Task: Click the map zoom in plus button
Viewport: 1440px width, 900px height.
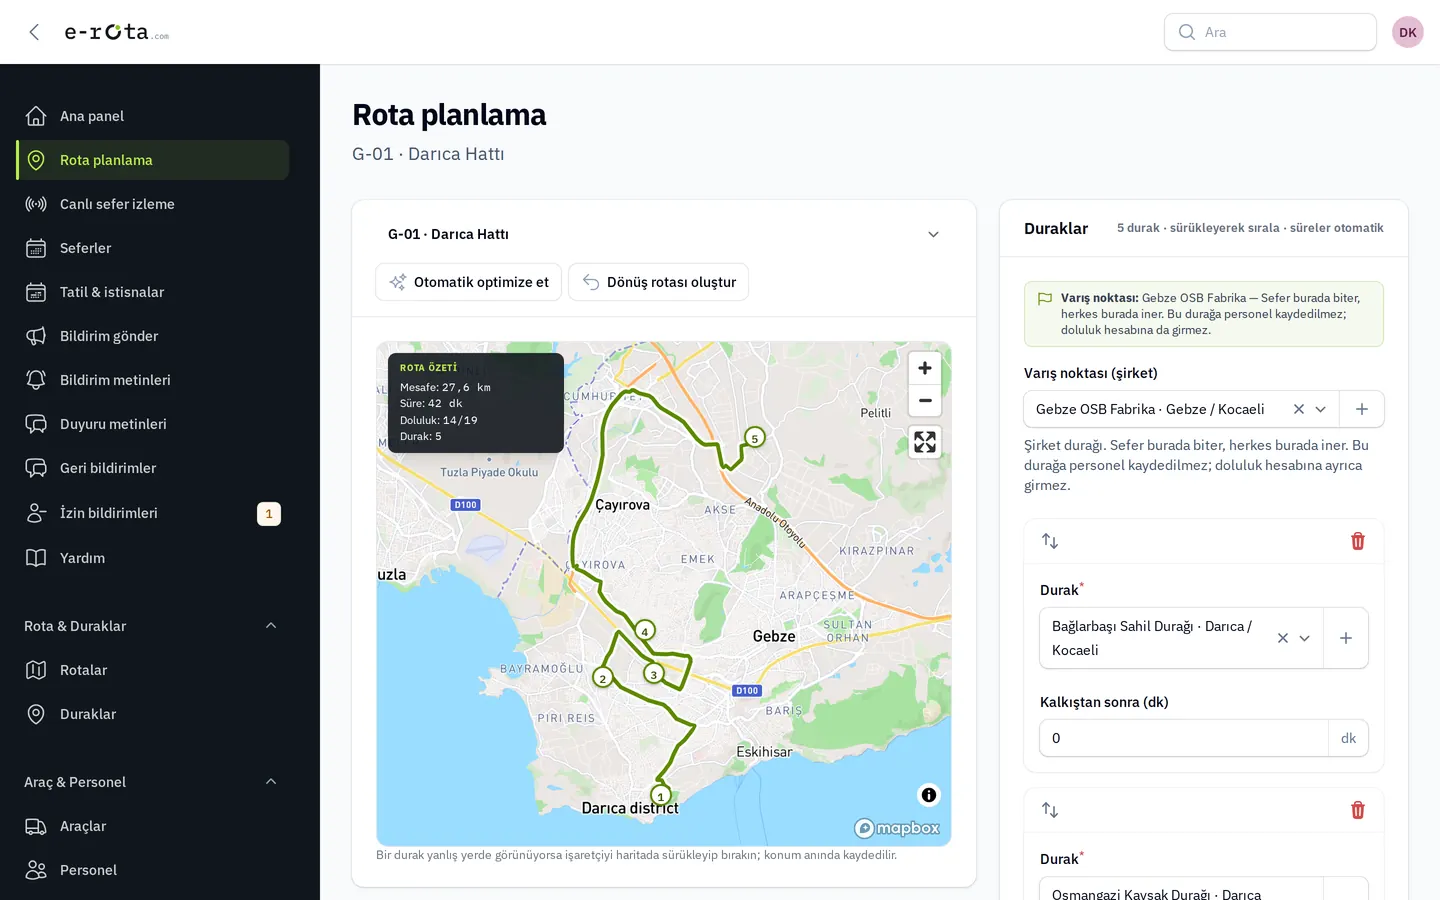Action: 925,368
